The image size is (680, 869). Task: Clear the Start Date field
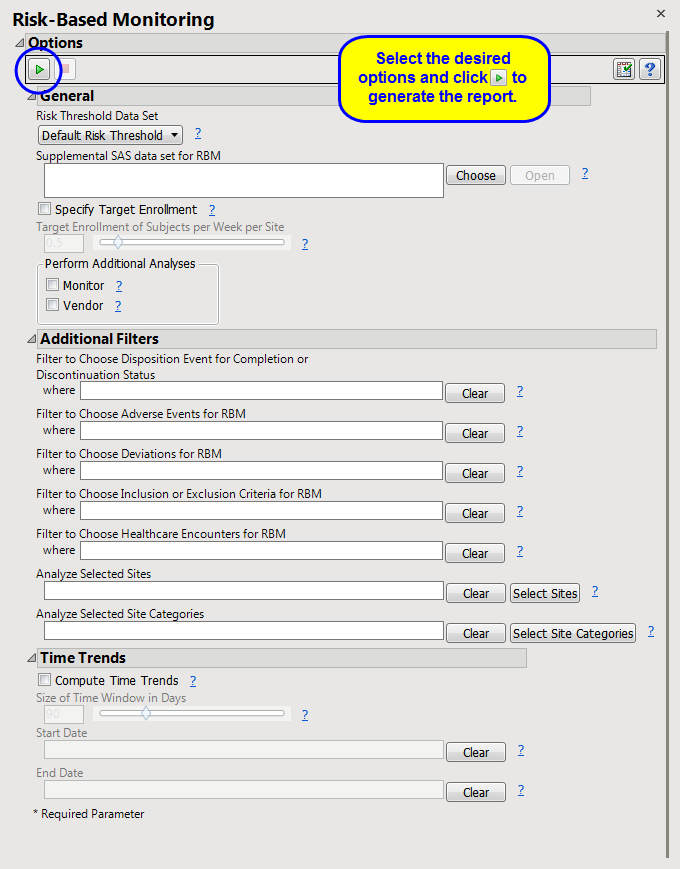click(476, 752)
